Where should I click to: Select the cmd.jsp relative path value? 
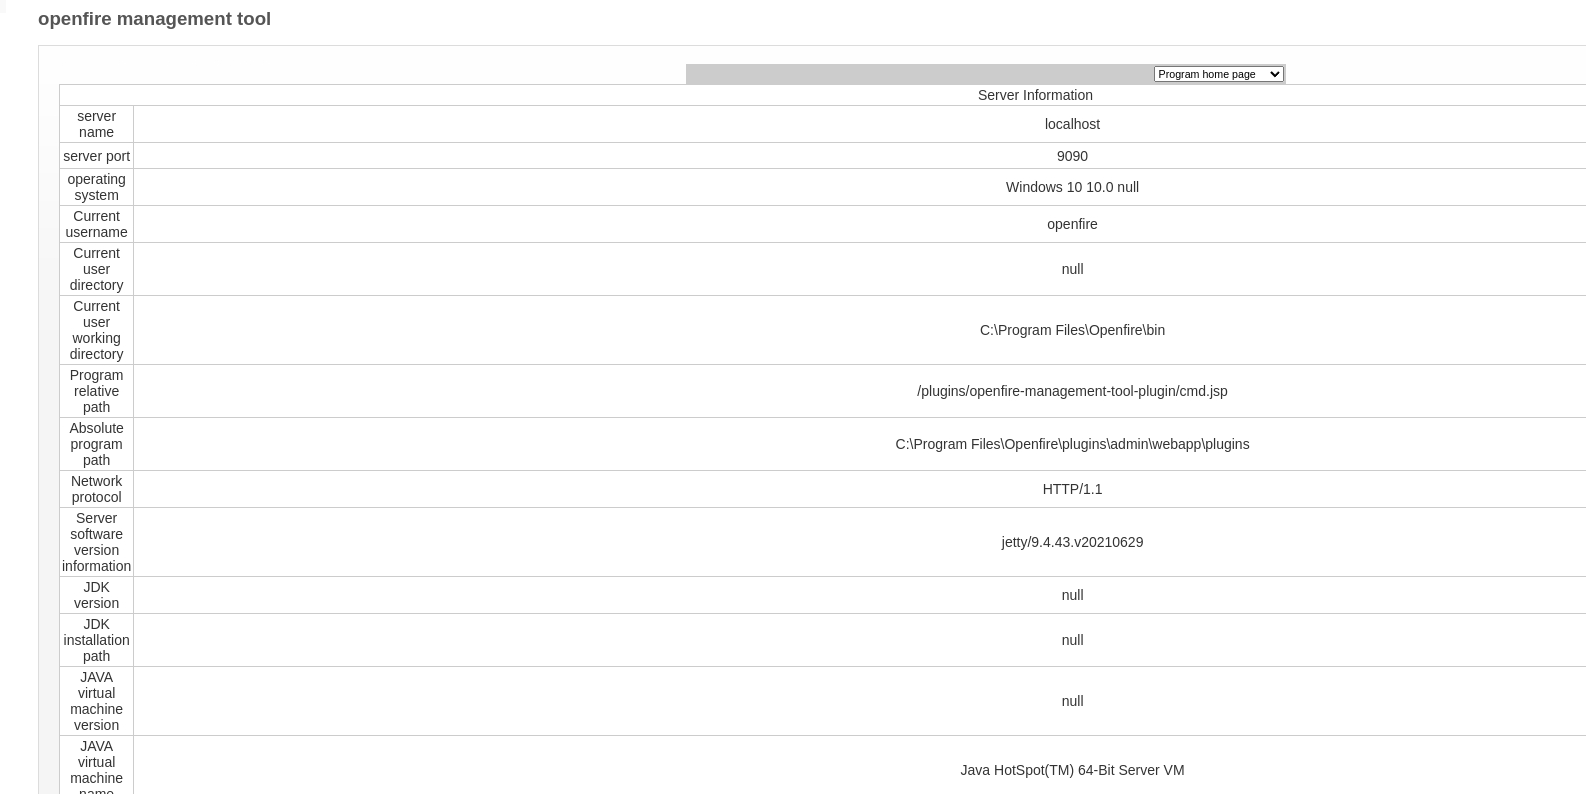coord(1072,391)
